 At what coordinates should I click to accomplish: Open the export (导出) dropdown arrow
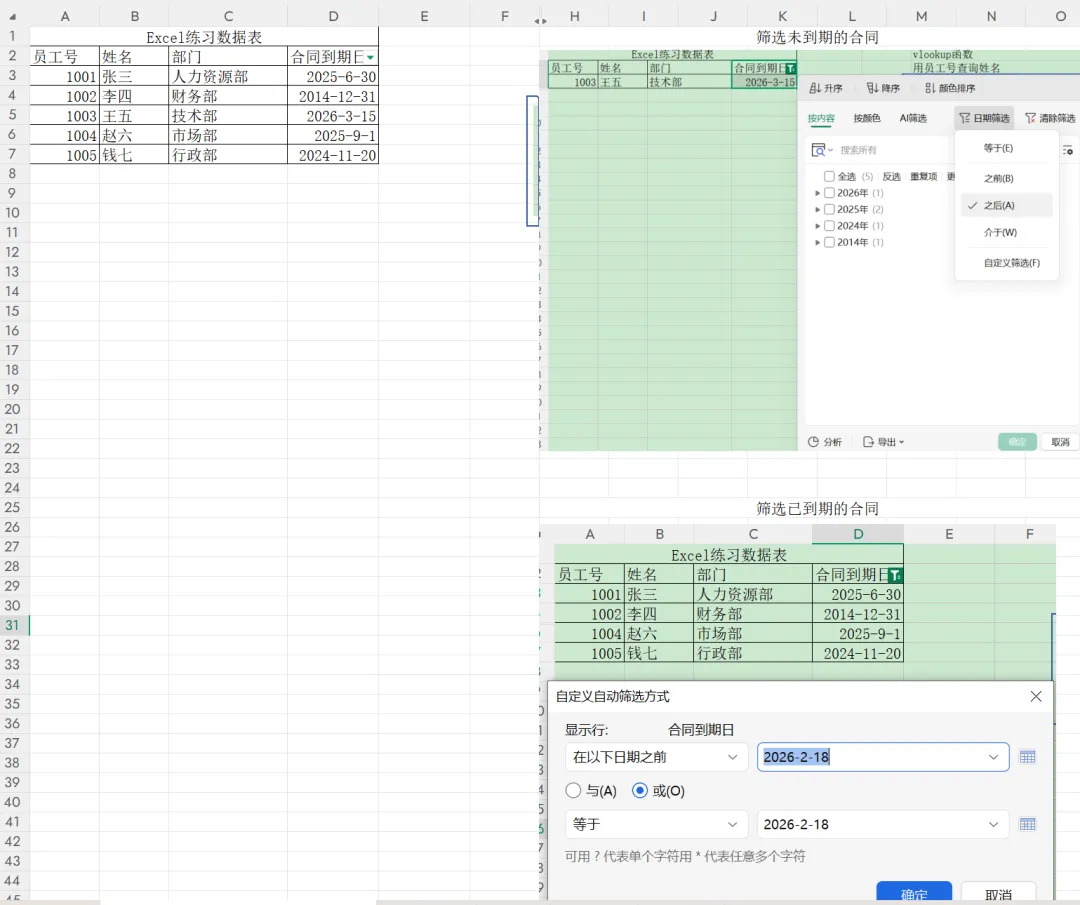click(x=902, y=442)
